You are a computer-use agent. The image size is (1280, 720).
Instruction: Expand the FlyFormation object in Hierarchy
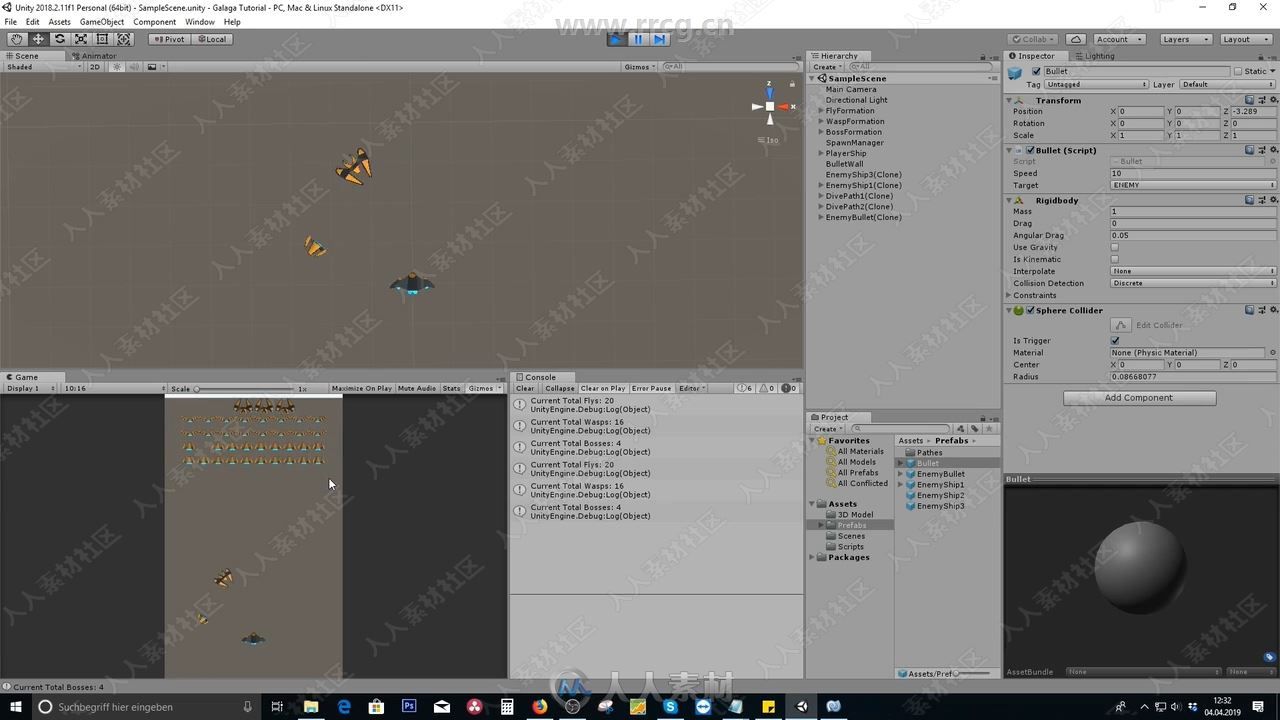coord(820,110)
